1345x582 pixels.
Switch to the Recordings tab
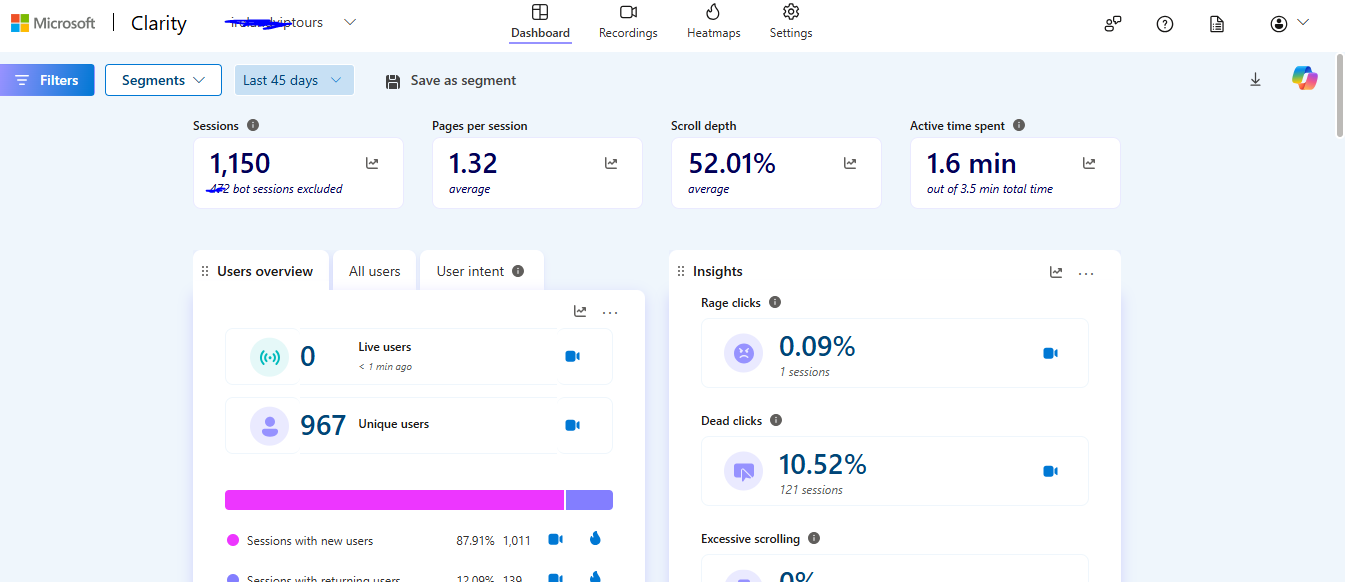[x=628, y=22]
